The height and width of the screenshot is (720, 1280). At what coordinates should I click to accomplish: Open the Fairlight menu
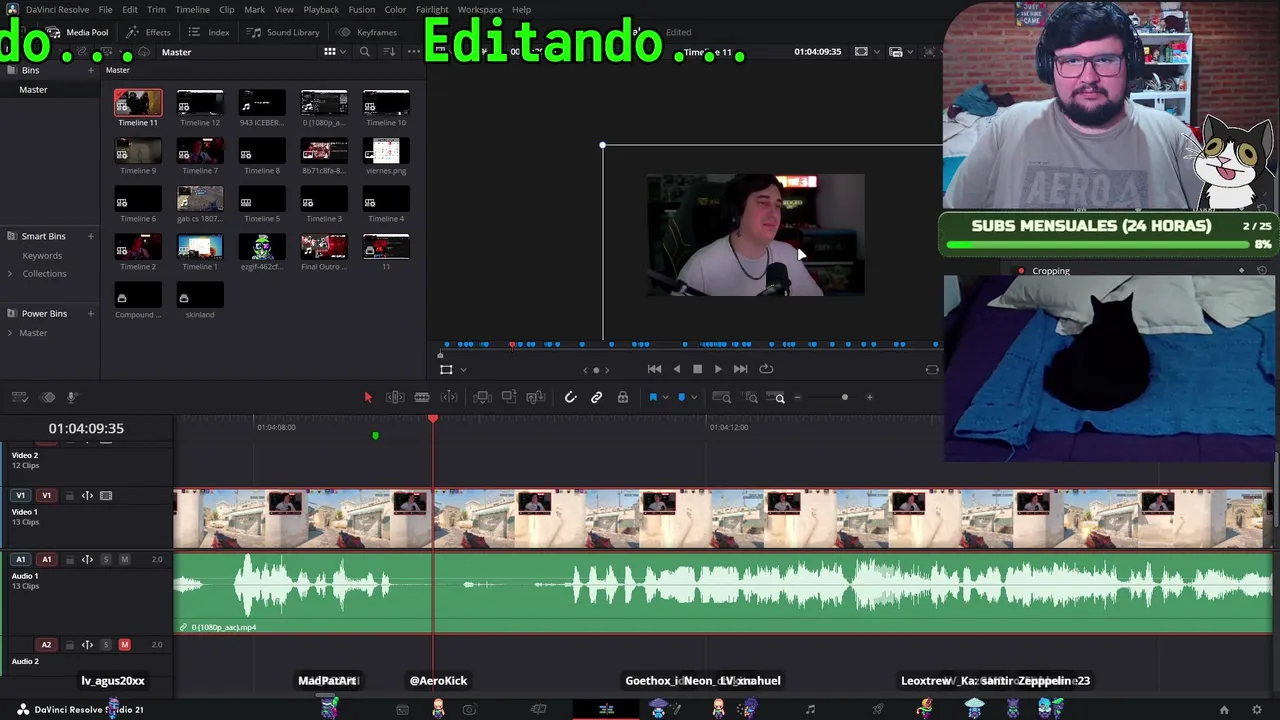tap(432, 9)
